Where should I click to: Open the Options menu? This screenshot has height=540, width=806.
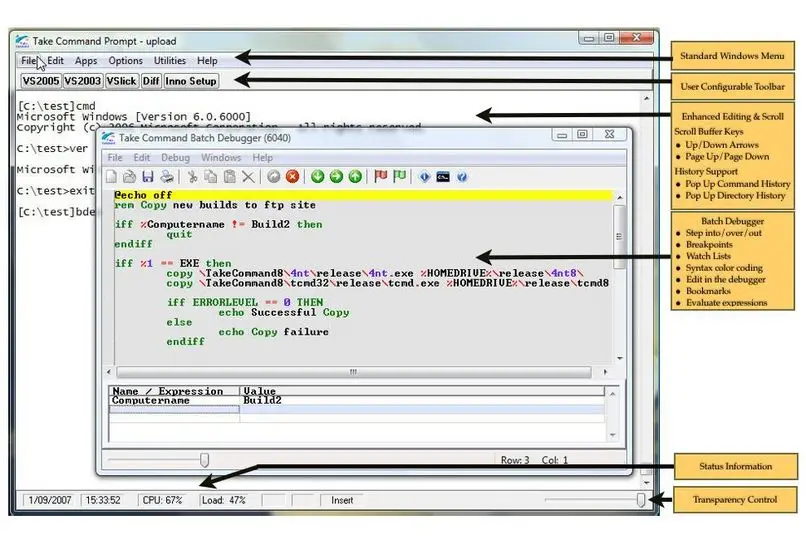pos(125,61)
